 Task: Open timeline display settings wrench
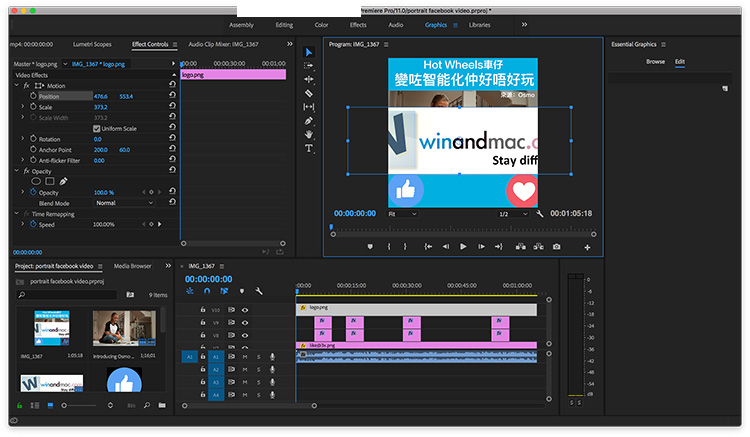tap(259, 291)
